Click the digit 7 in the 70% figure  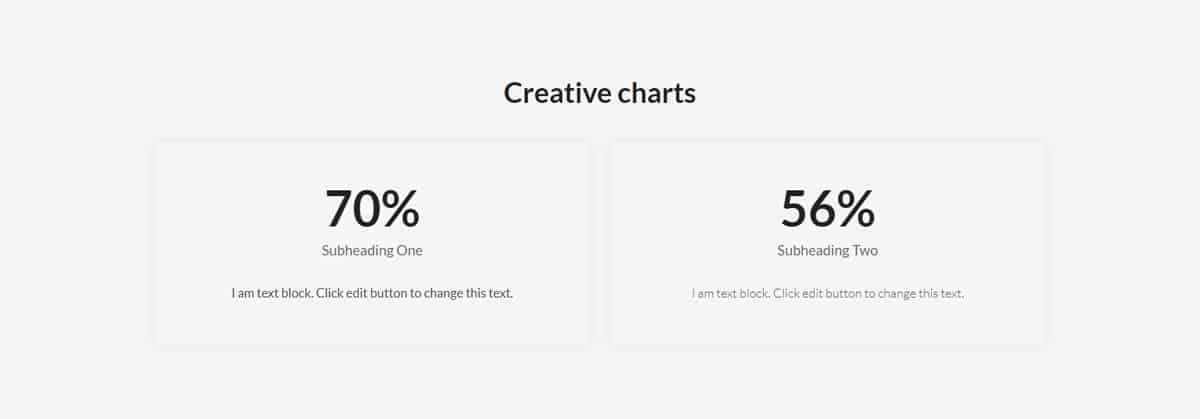[x=338, y=209]
